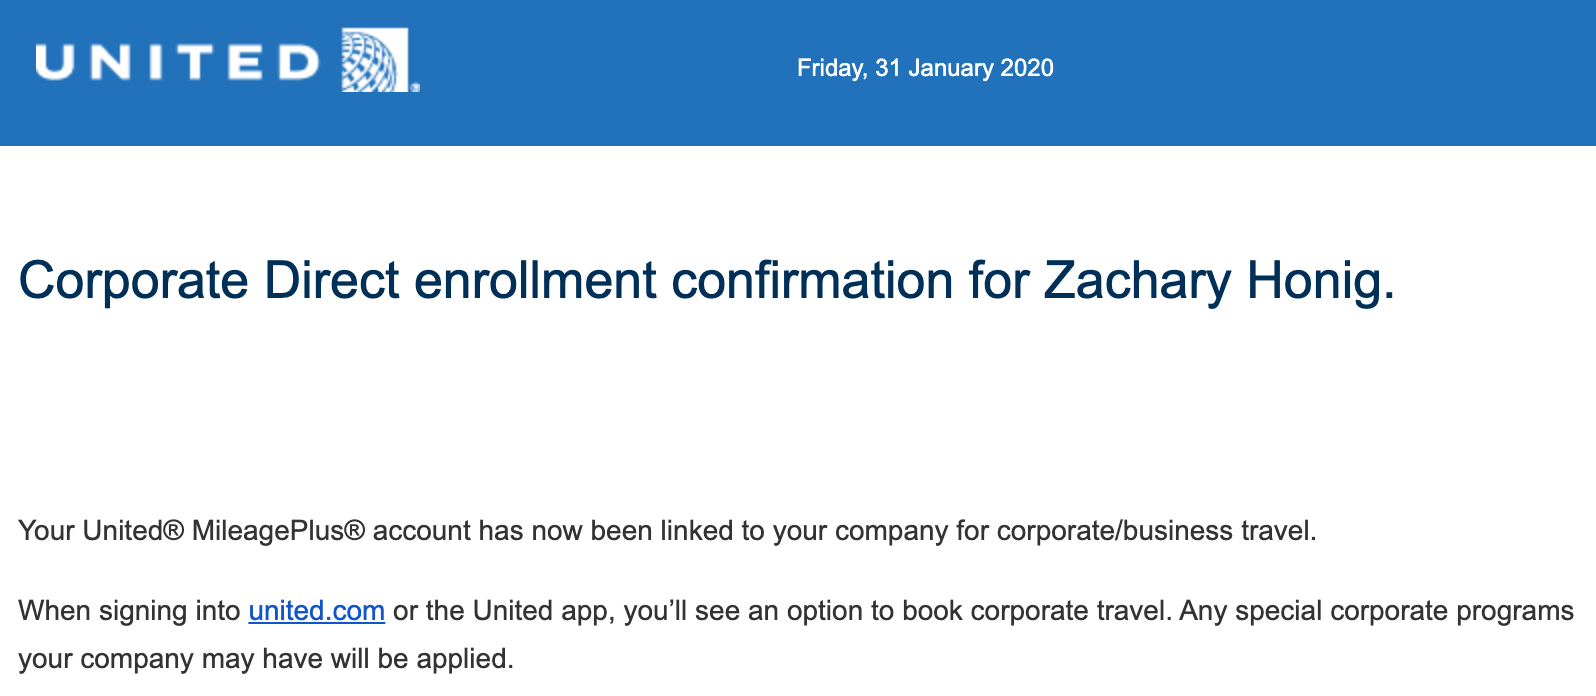Click the year 2020 in header date

point(1027,68)
